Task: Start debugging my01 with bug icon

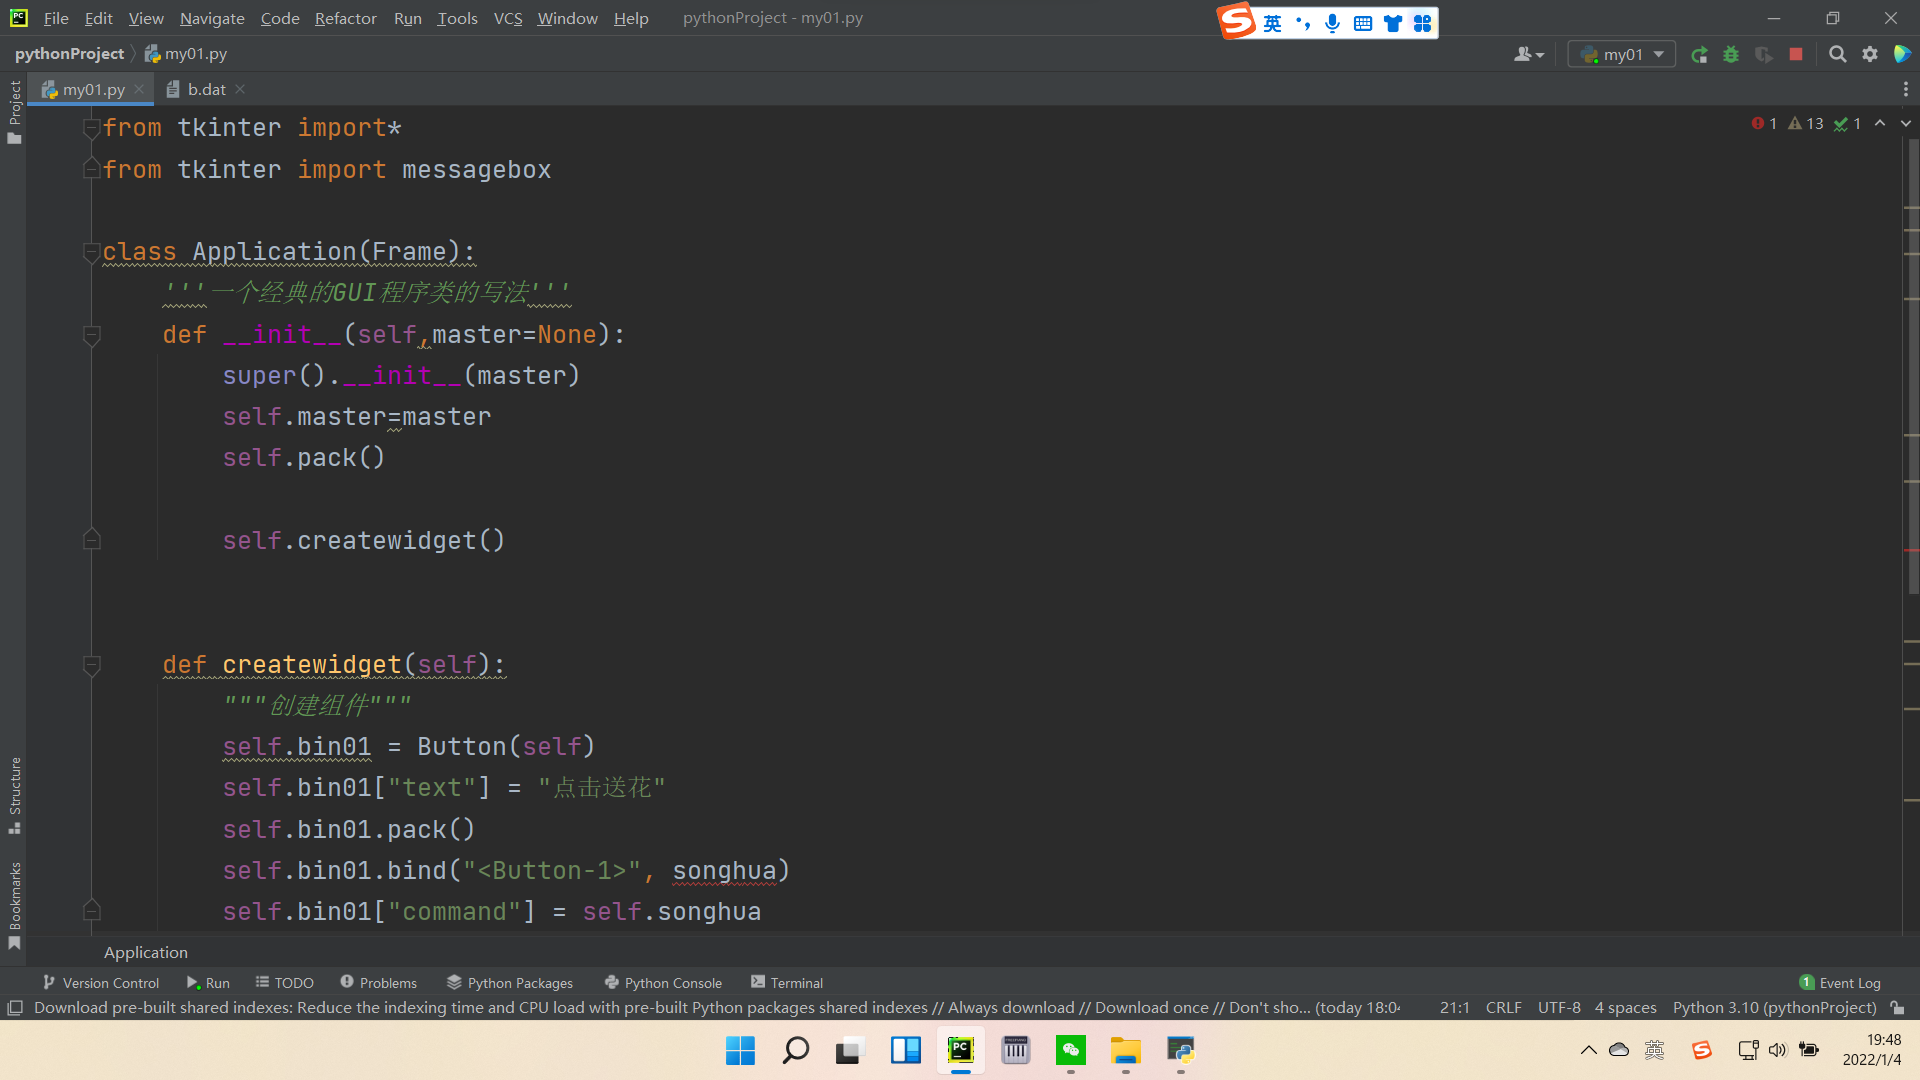Action: tap(1731, 55)
